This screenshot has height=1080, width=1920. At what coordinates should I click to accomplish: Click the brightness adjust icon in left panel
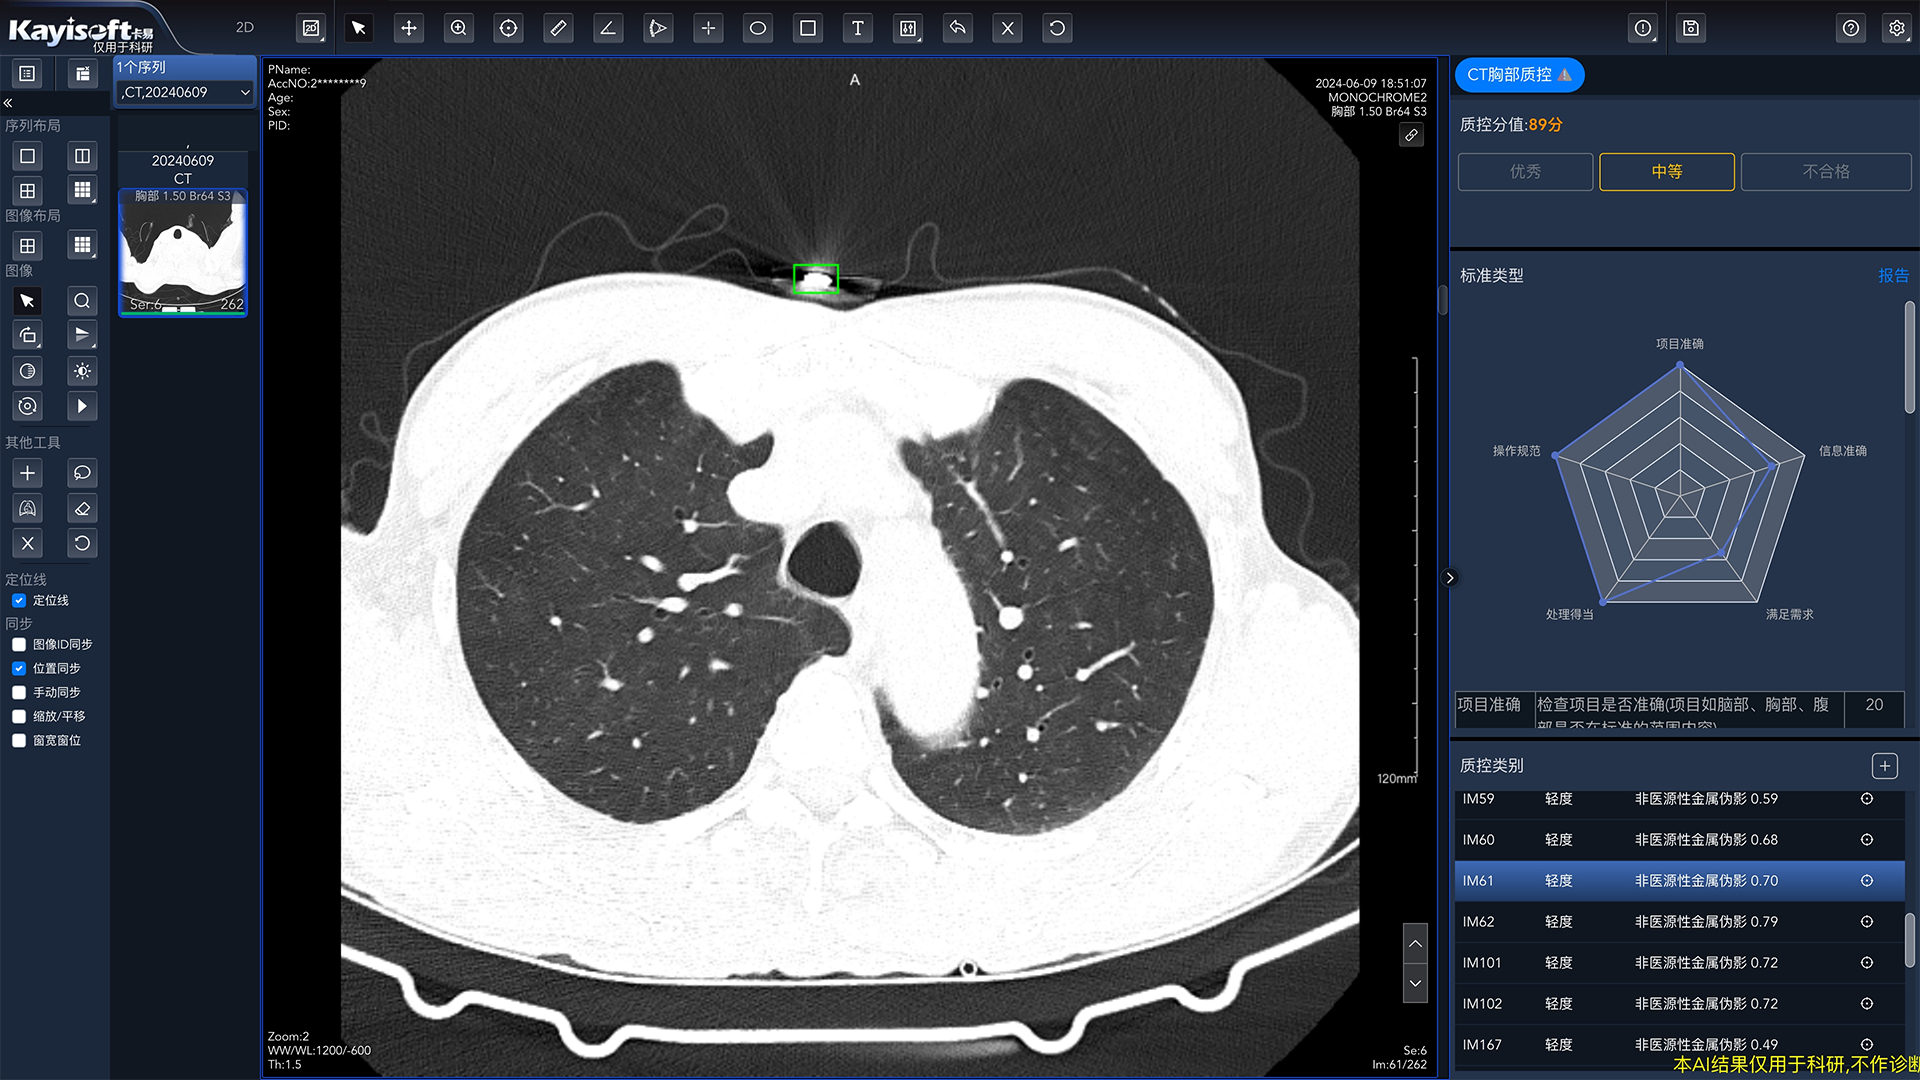82,371
